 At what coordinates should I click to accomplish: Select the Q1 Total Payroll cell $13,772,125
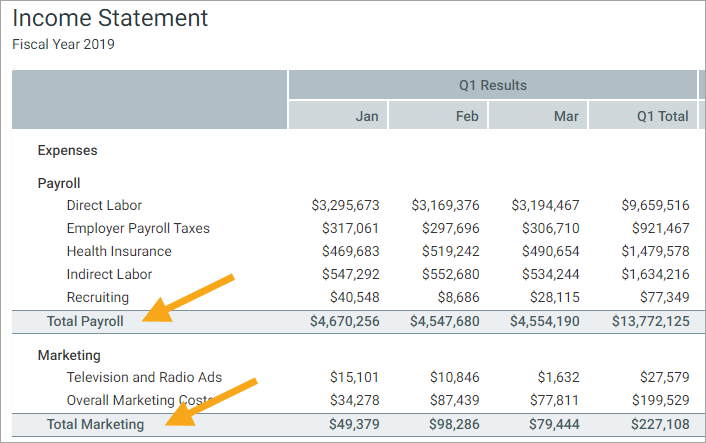click(x=650, y=321)
